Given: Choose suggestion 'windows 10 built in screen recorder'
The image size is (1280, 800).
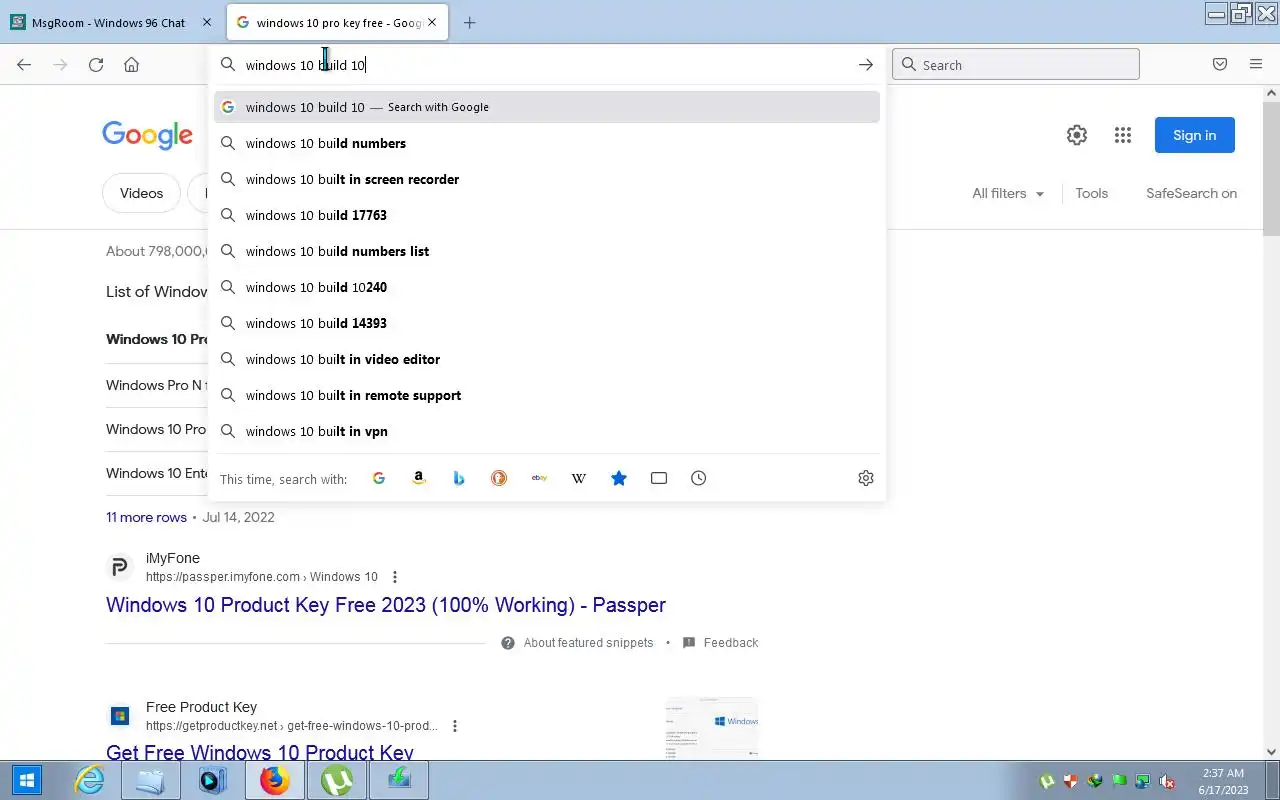Looking at the screenshot, I should tap(547, 179).
